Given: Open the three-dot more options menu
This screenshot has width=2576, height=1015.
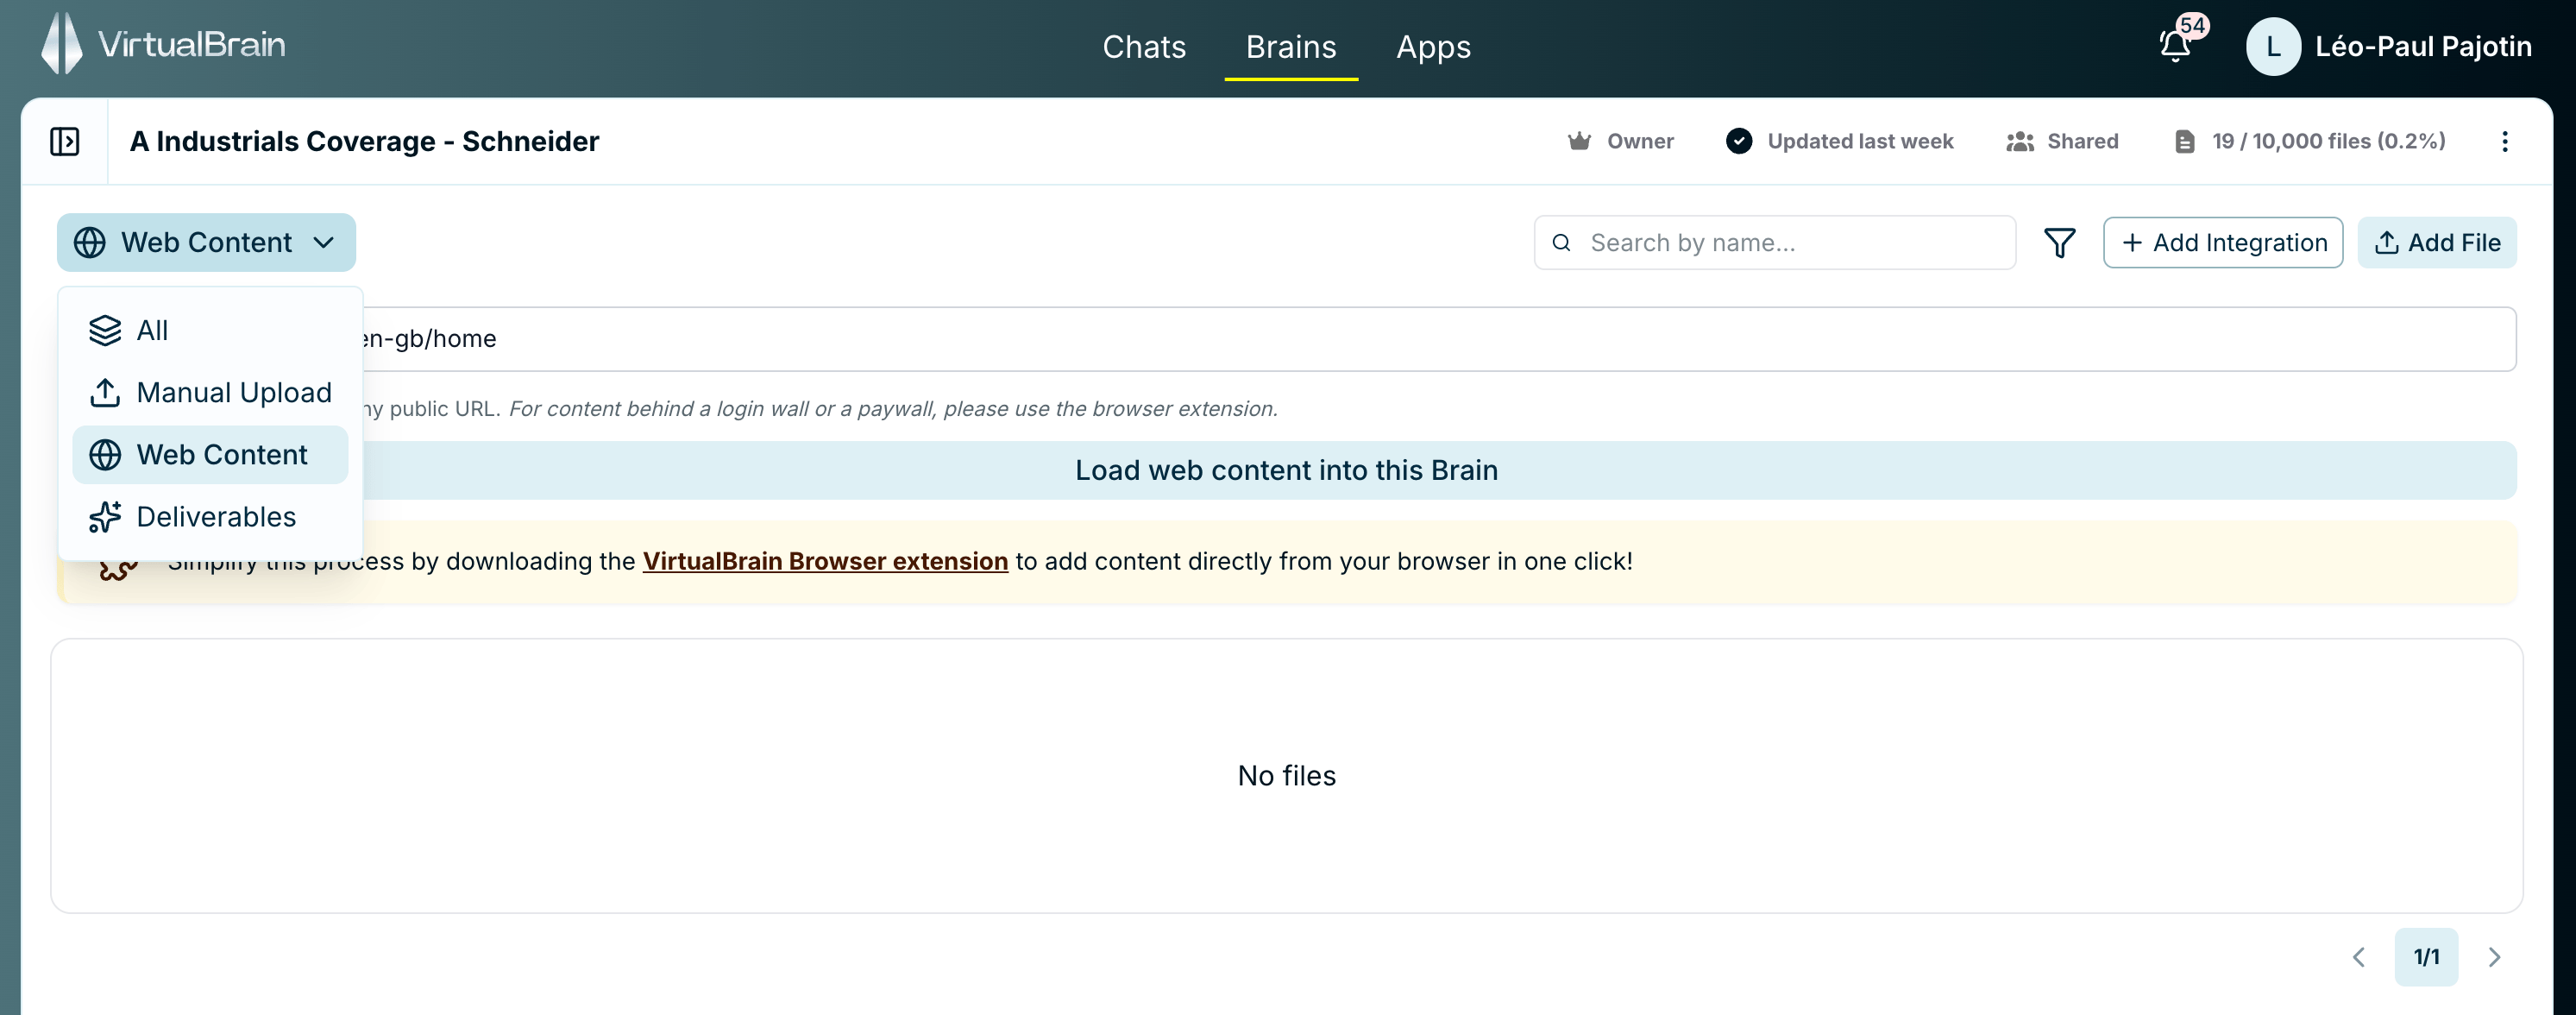Looking at the screenshot, I should click(x=2505, y=141).
